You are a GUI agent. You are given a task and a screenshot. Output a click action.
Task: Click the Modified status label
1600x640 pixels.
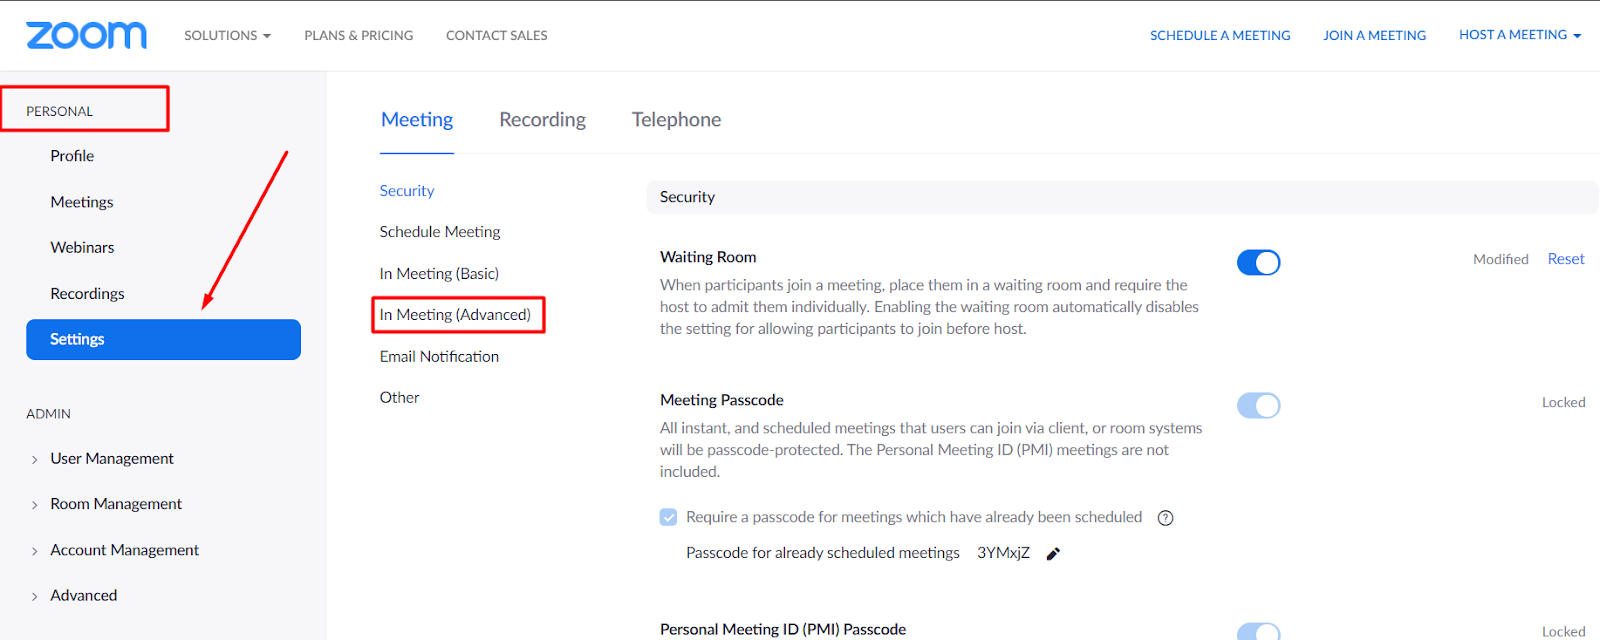point(1501,259)
